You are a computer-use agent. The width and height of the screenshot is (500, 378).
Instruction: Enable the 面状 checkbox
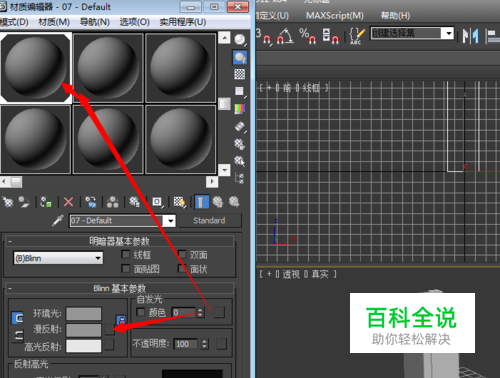182,269
